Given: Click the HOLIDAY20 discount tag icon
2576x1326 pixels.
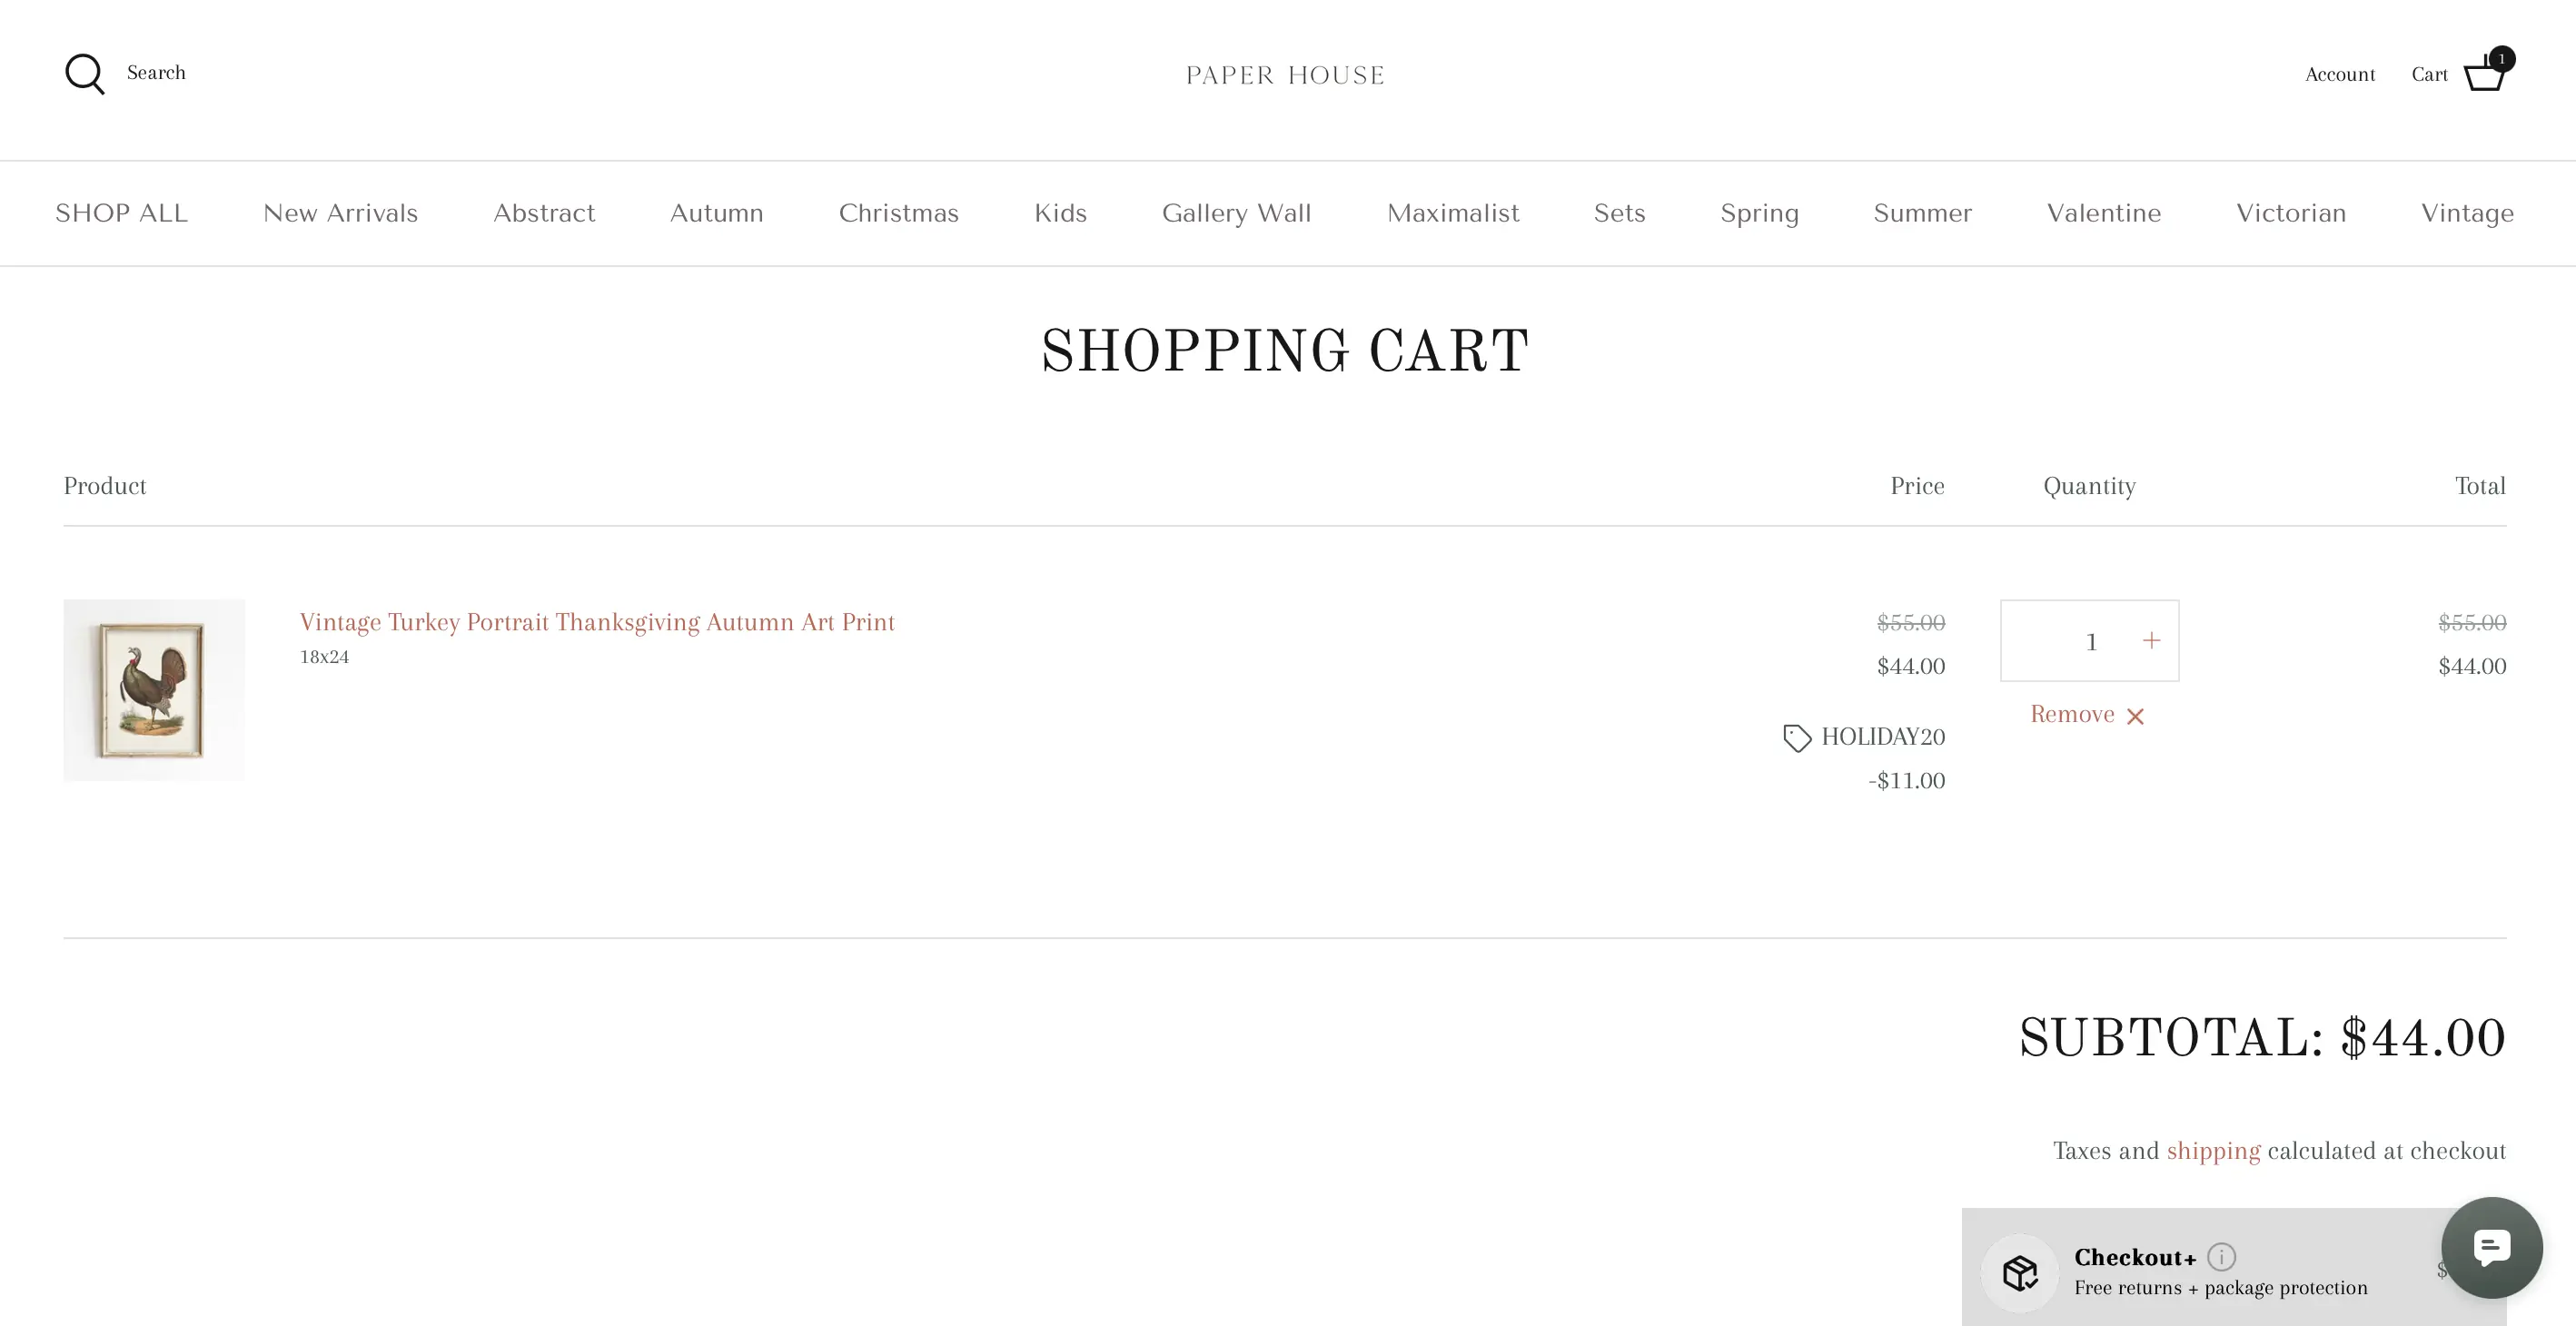Looking at the screenshot, I should [1797, 738].
